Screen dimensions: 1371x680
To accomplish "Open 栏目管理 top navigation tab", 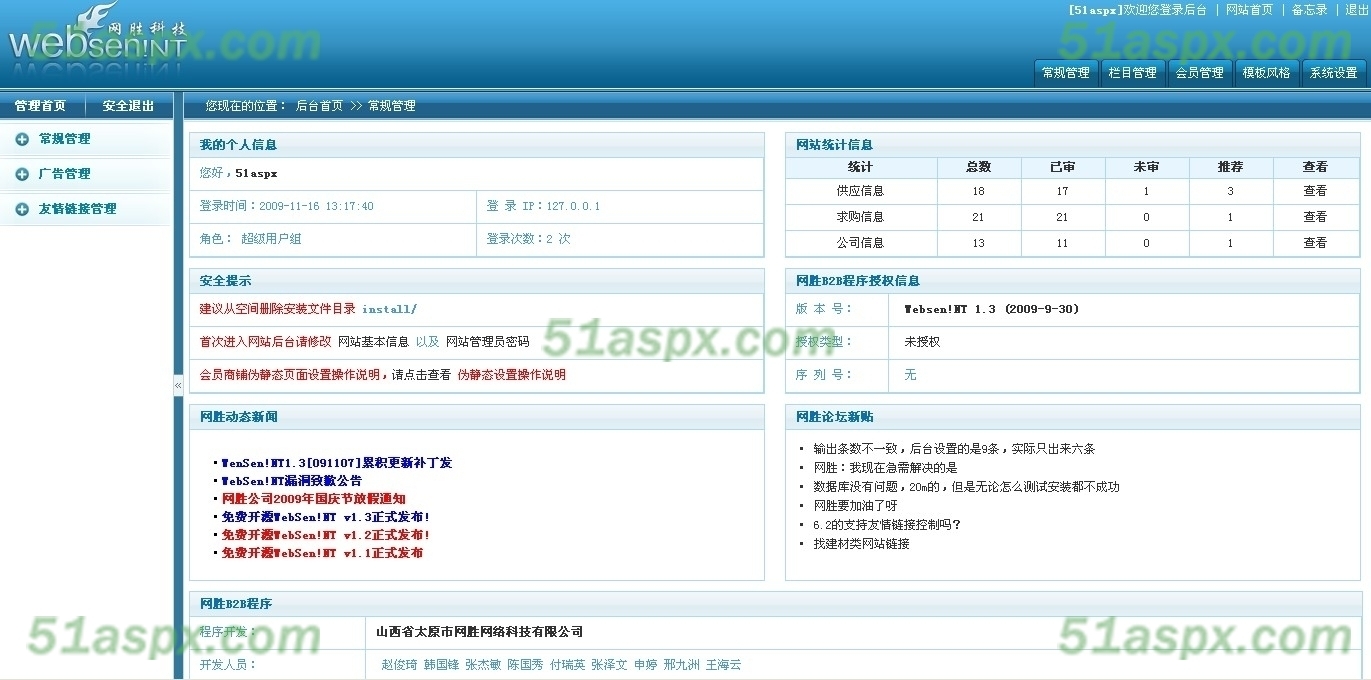I will tap(1132, 73).
